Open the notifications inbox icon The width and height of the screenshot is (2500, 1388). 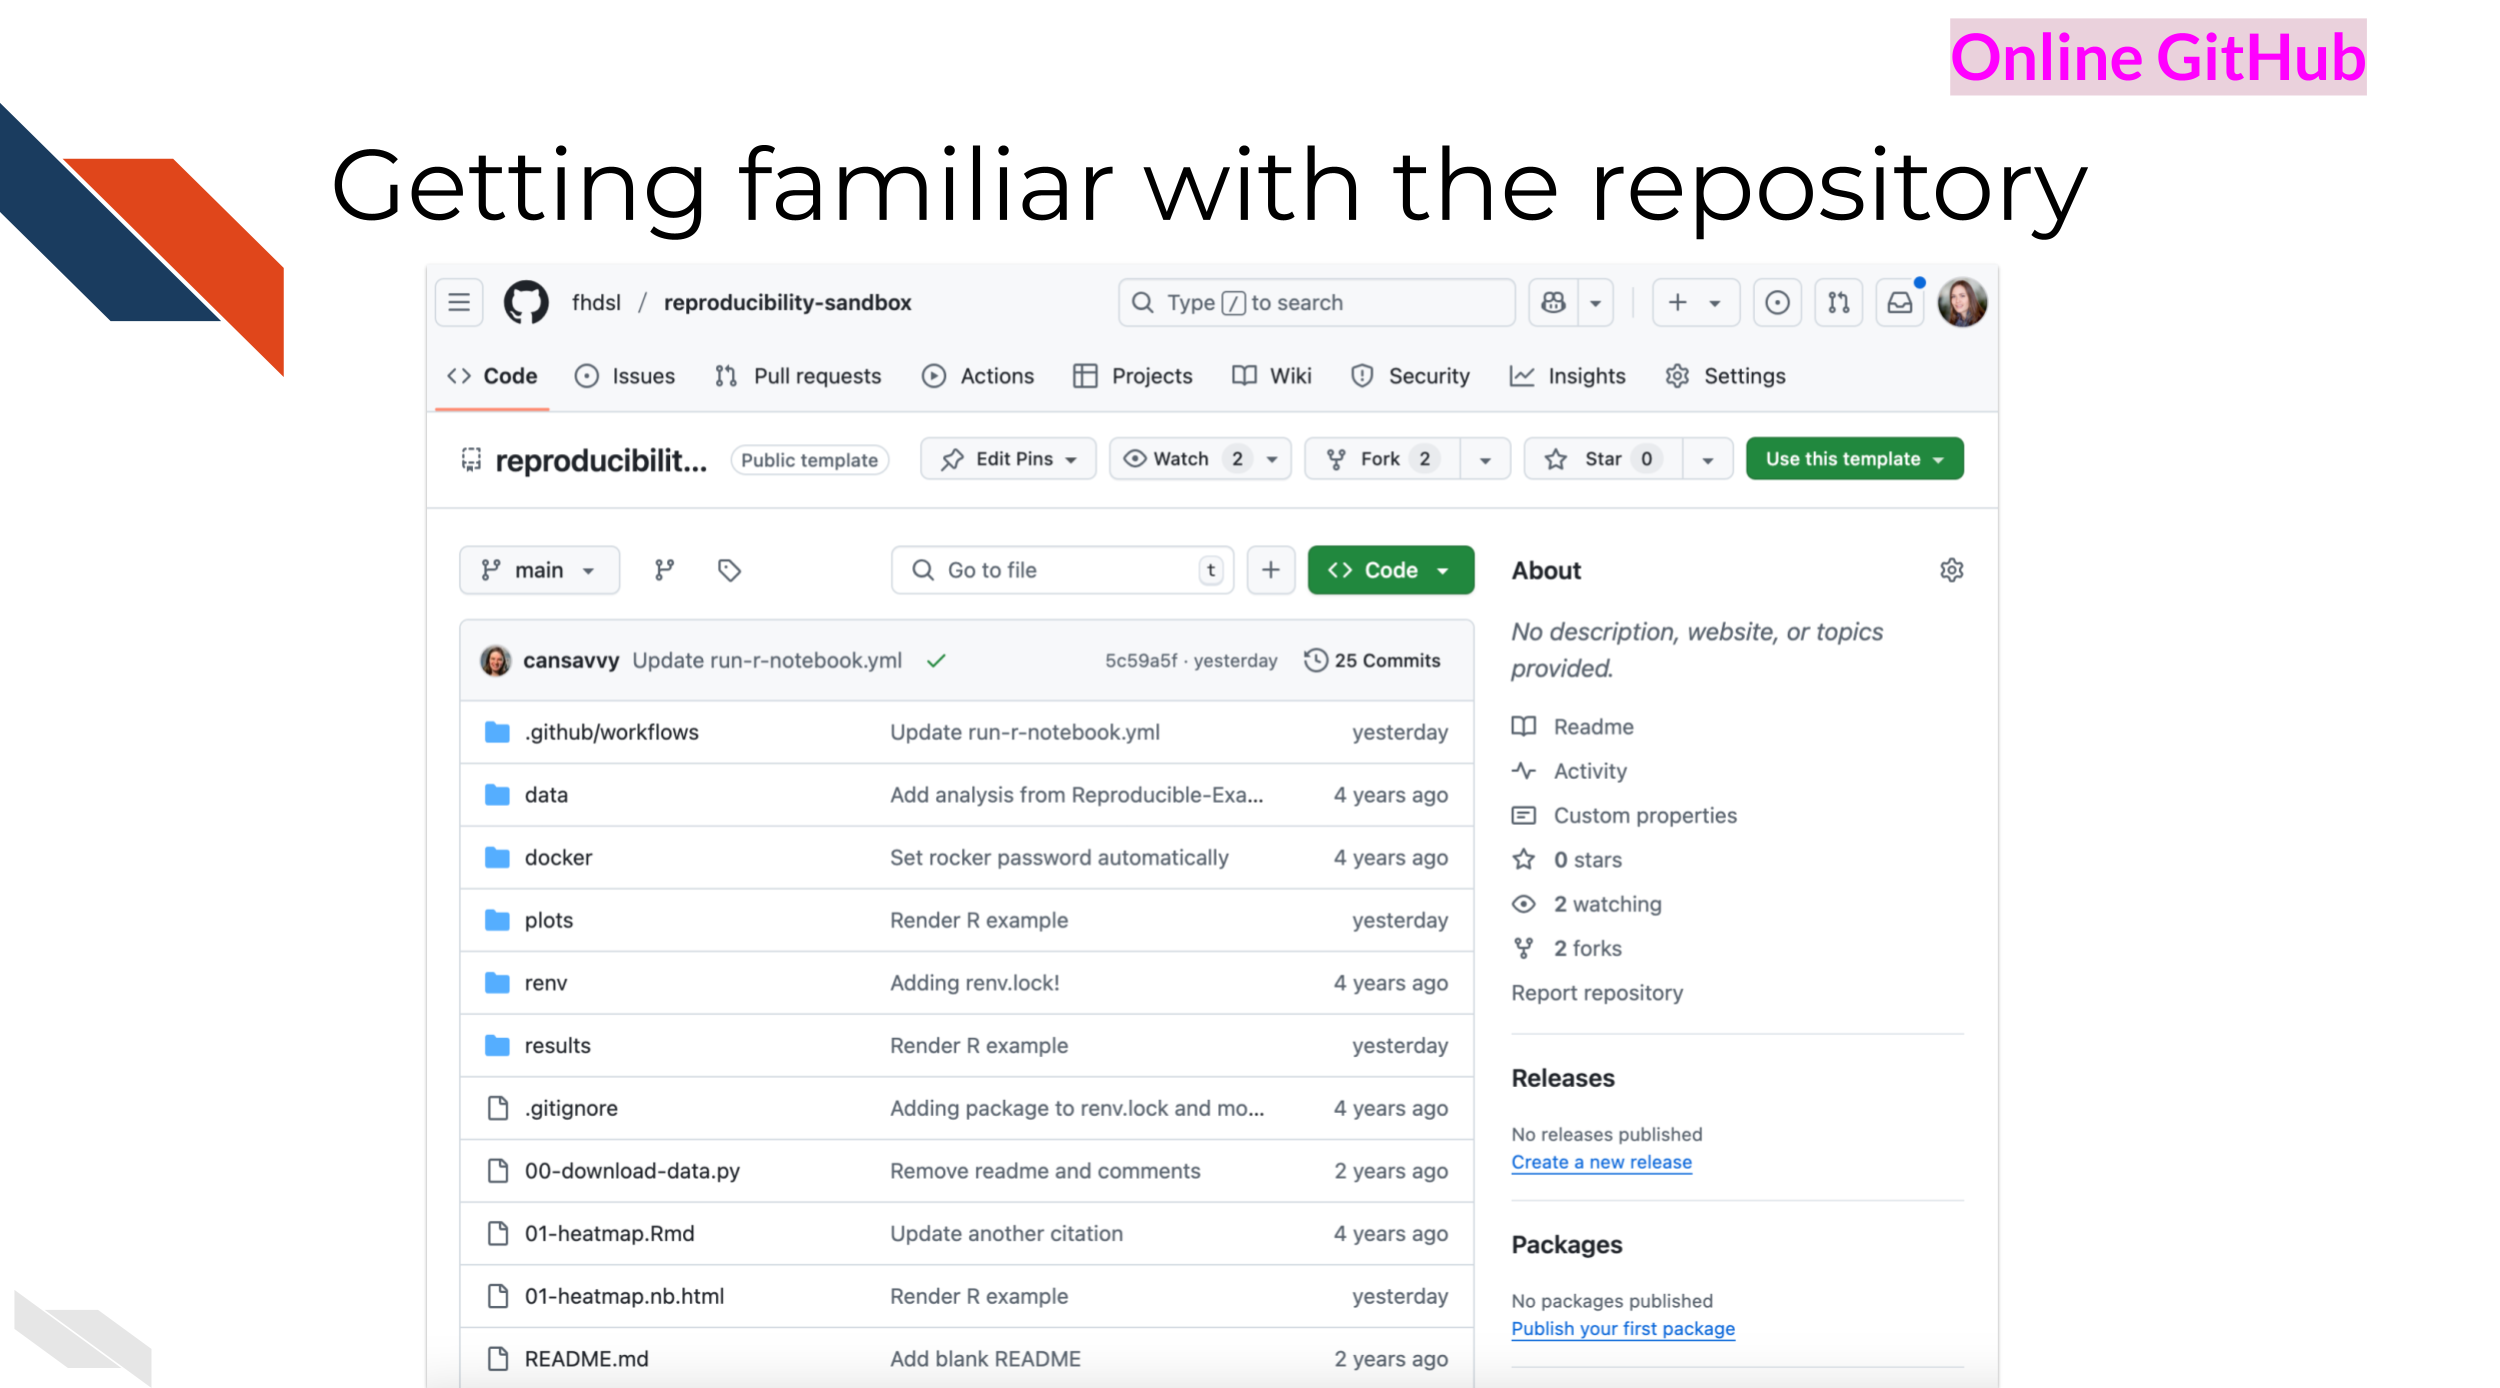coord(1900,302)
